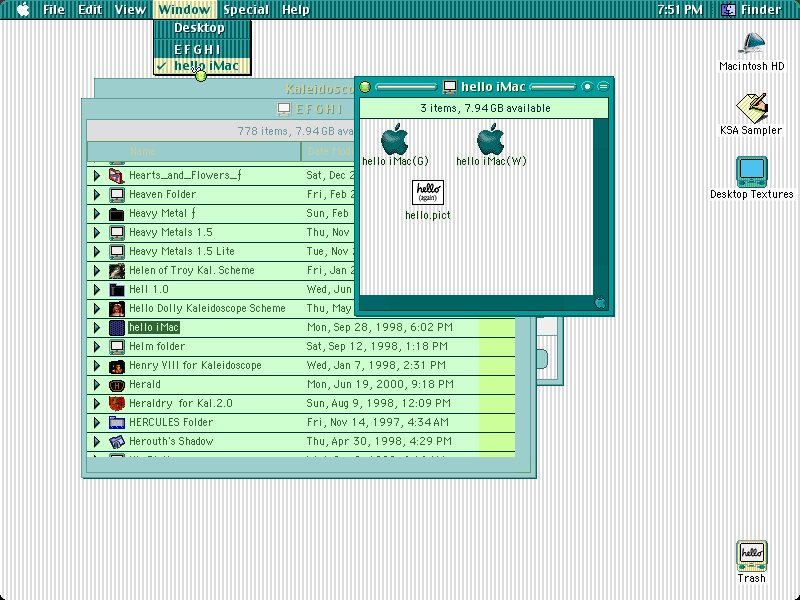Select the Trash icon on the desktop

point(752,557)
